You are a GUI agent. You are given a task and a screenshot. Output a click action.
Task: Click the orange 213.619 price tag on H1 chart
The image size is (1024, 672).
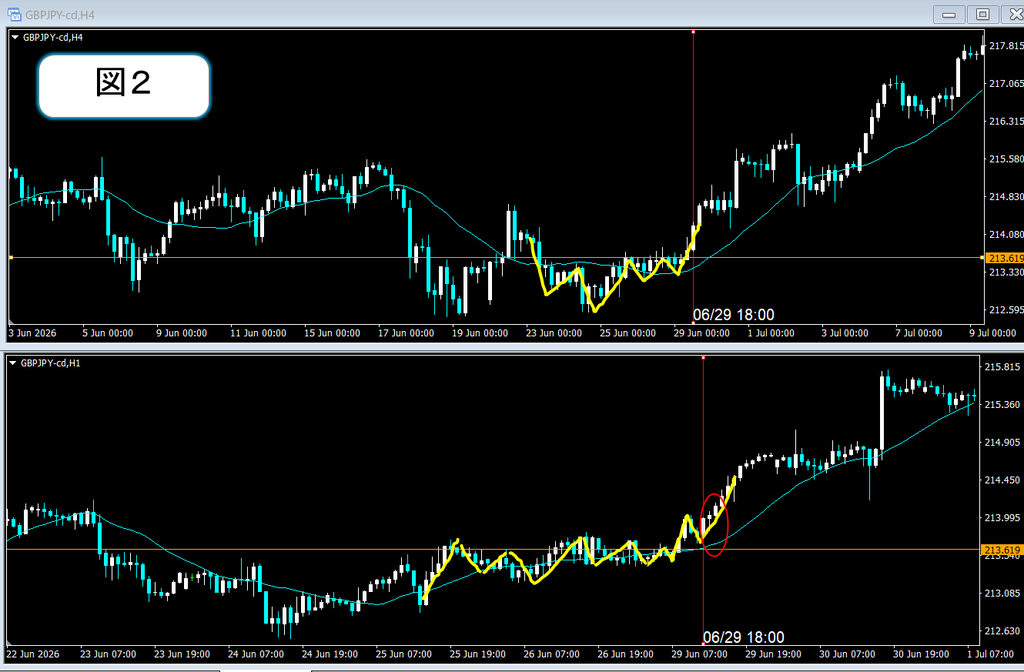(1003, 550)
